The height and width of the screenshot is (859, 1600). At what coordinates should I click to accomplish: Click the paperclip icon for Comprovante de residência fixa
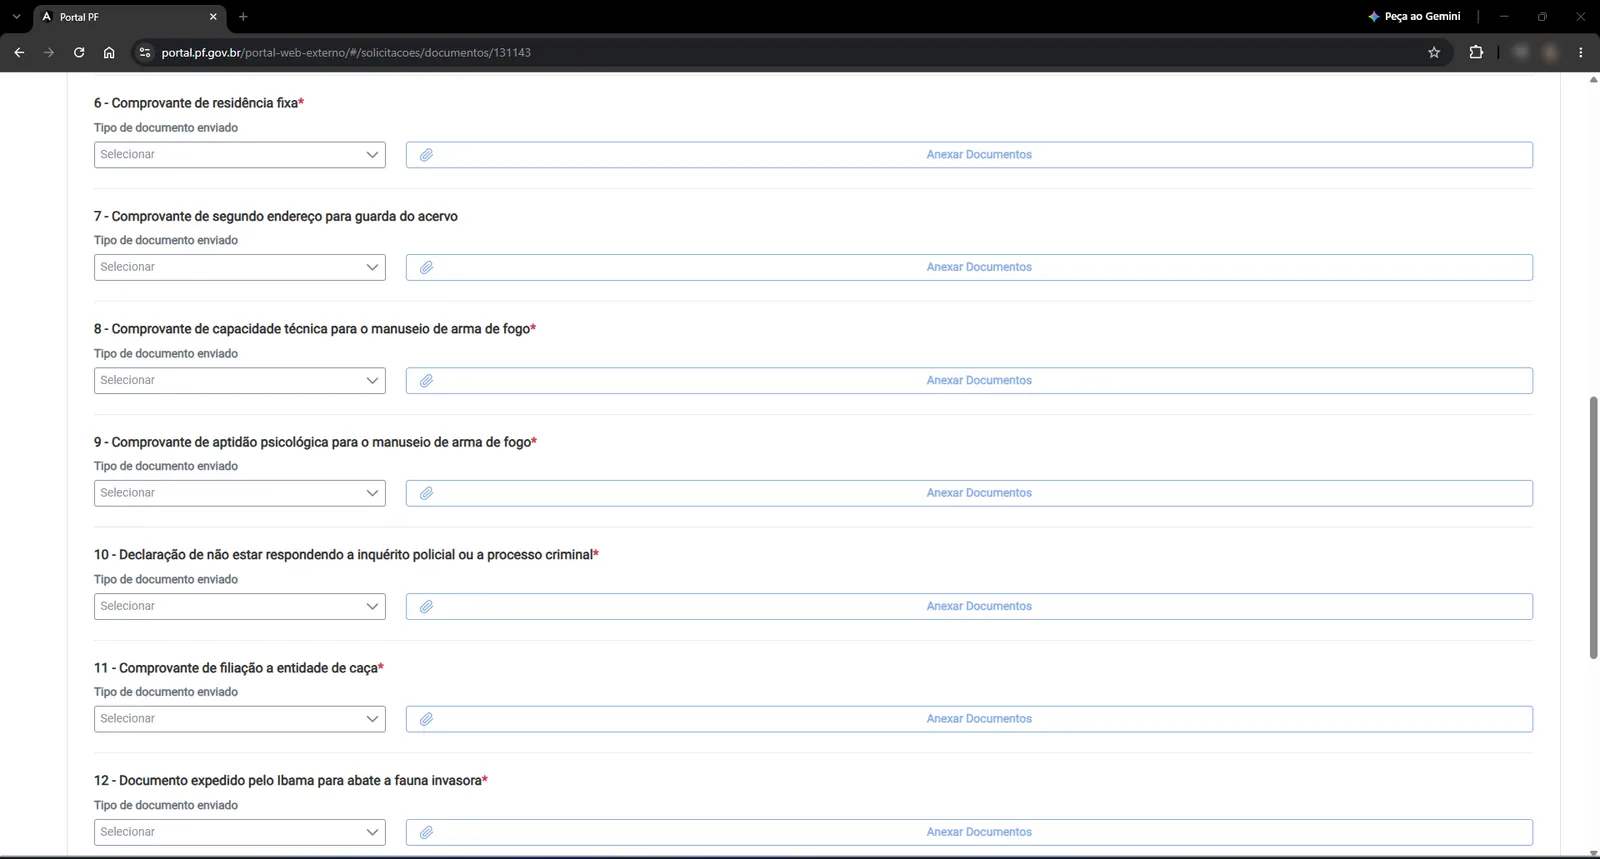426,155
